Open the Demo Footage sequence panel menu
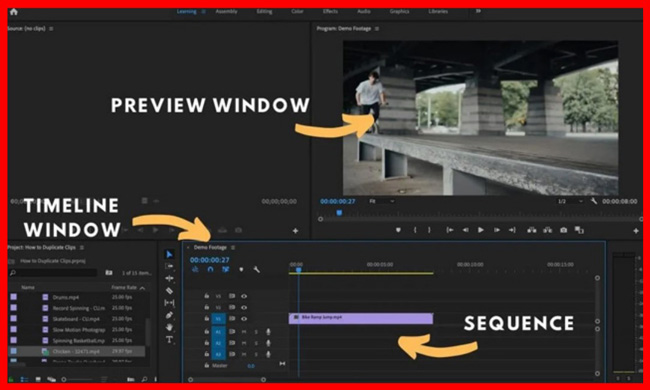Viewport: 650px width, 390px height. 233,247
